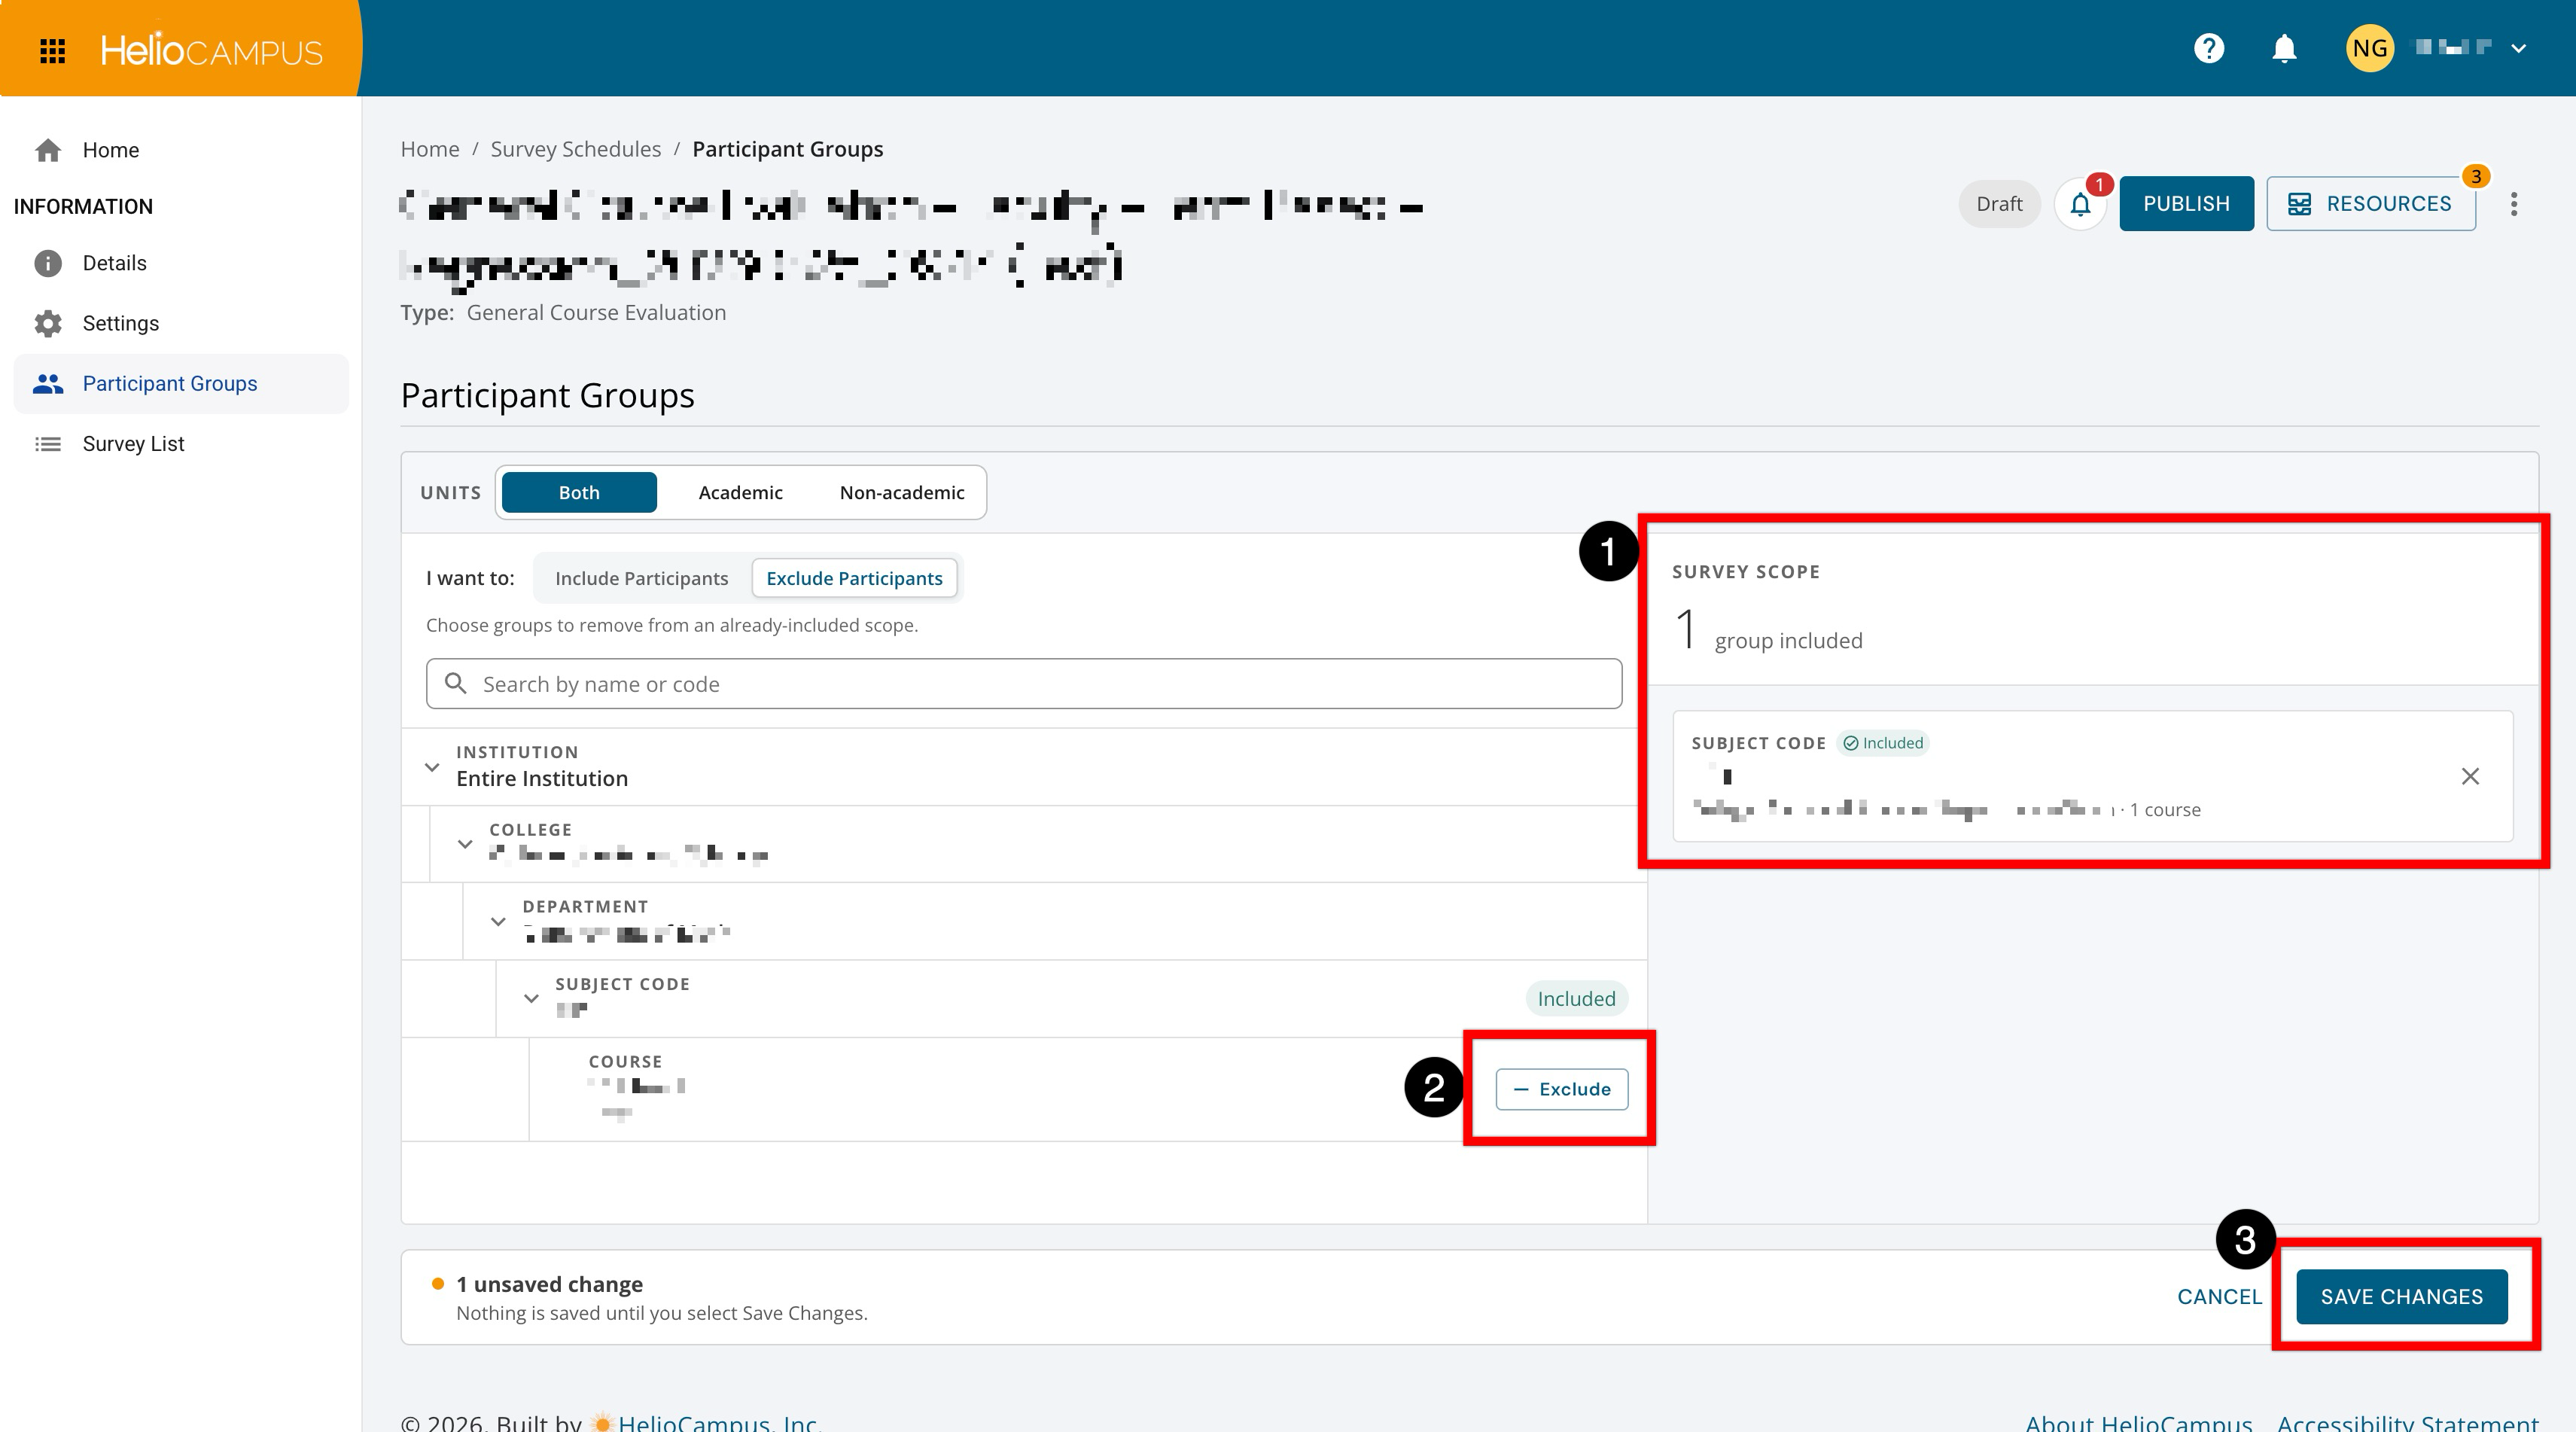The image size is (2576, 1432).
Task: Open Survey List in the sidebar
Action: coord(181,444)
